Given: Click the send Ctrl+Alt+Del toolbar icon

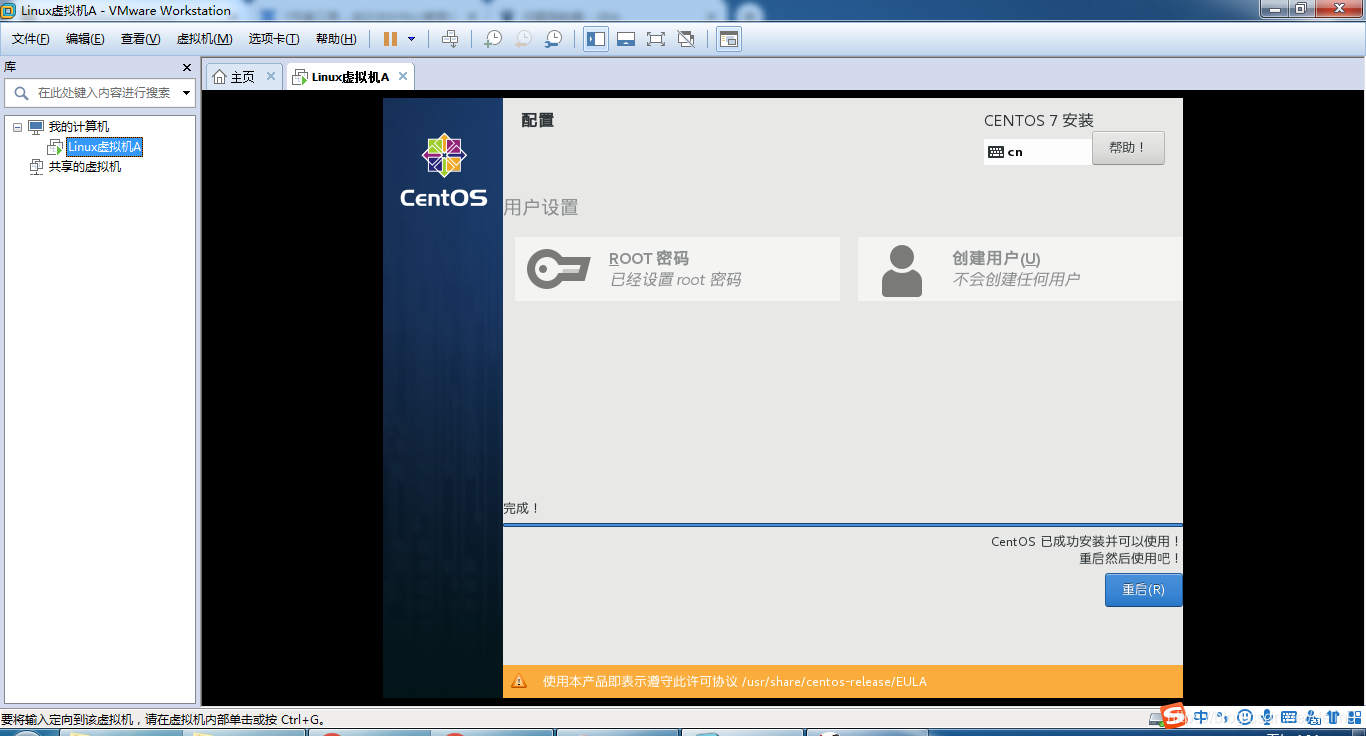Looking at the screenshot, I should (451, 39).
